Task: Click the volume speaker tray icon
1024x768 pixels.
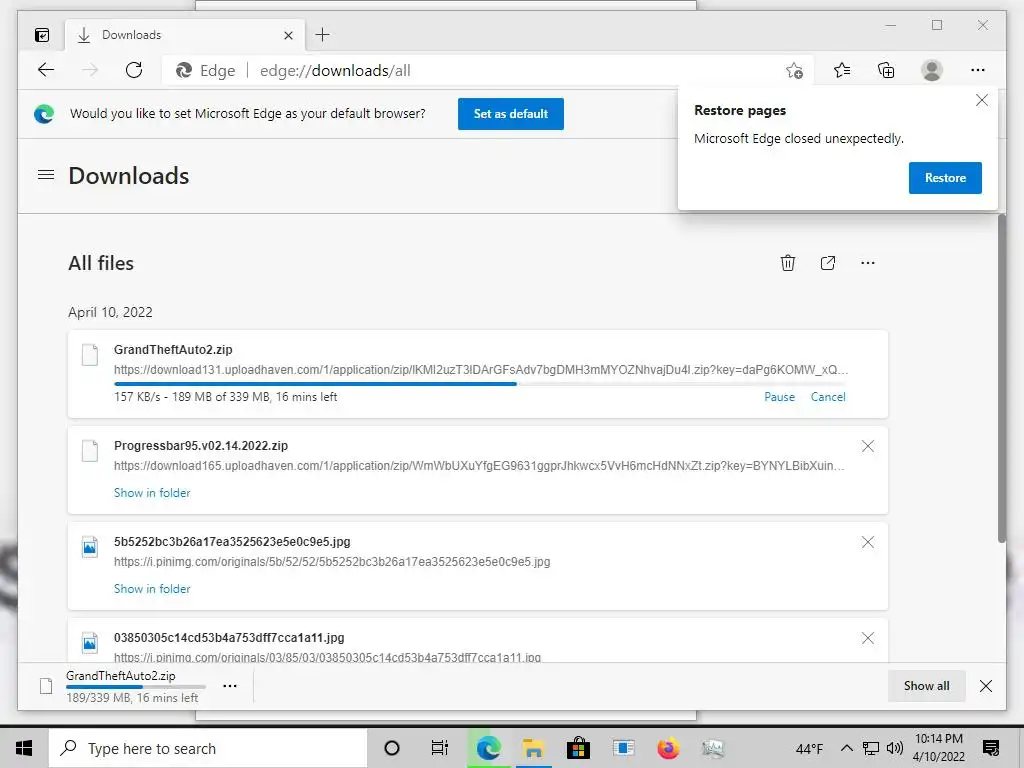Action: tap(895, 748)
